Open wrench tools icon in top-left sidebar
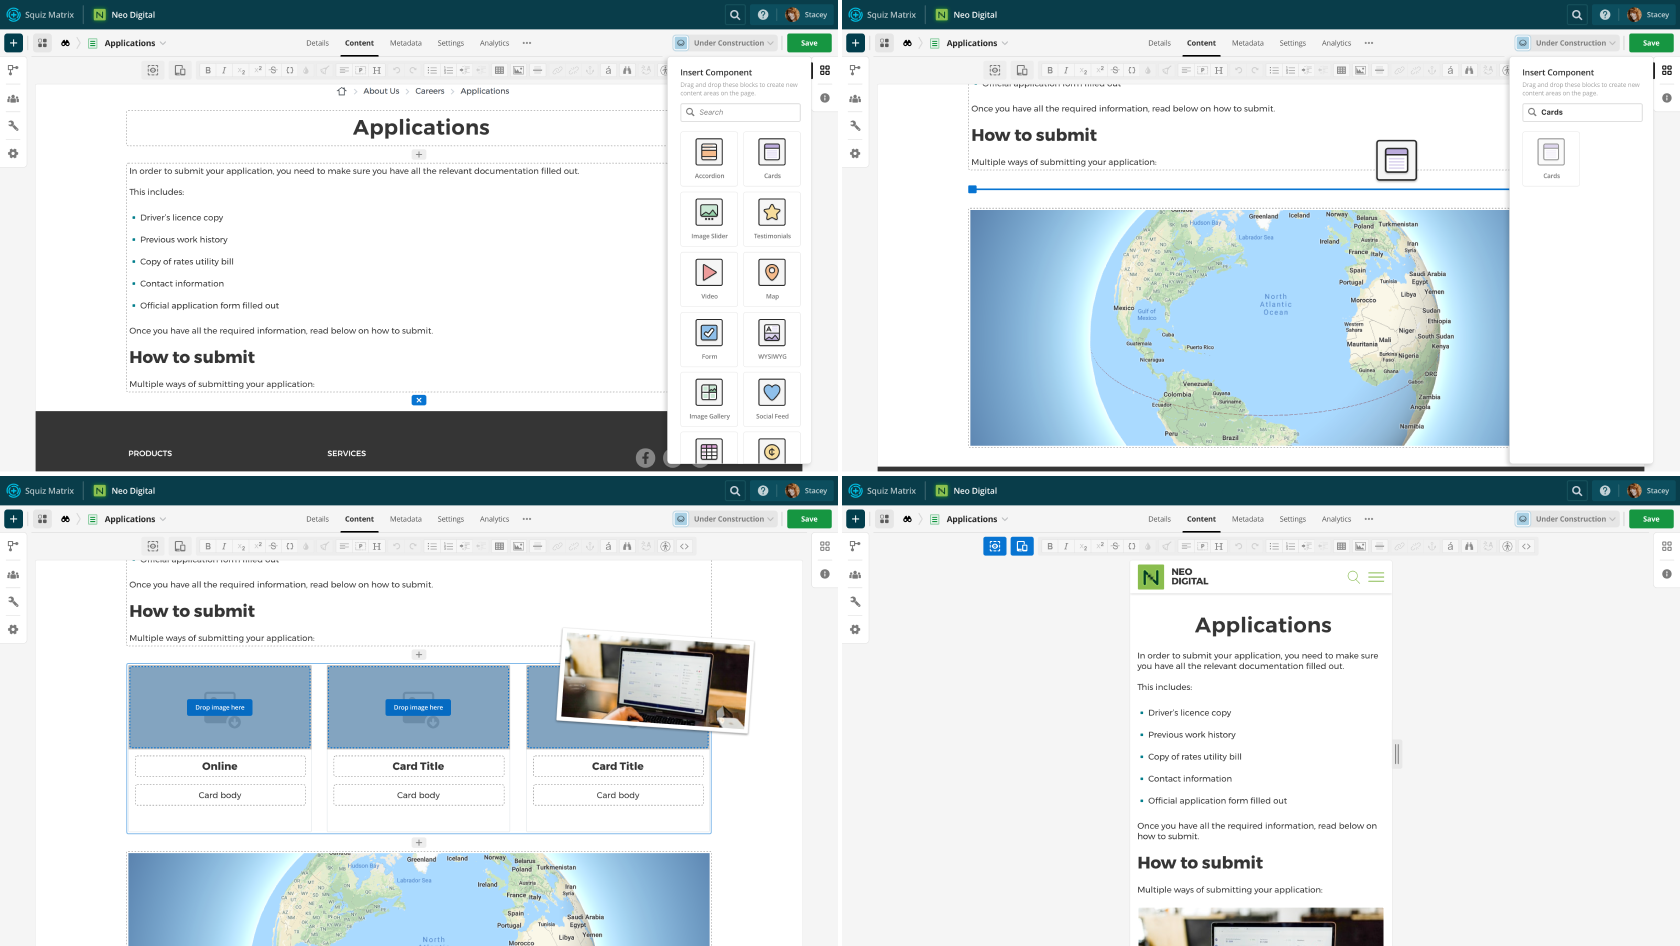Viewport: 1680px width, 946px height. coord(13,126)
